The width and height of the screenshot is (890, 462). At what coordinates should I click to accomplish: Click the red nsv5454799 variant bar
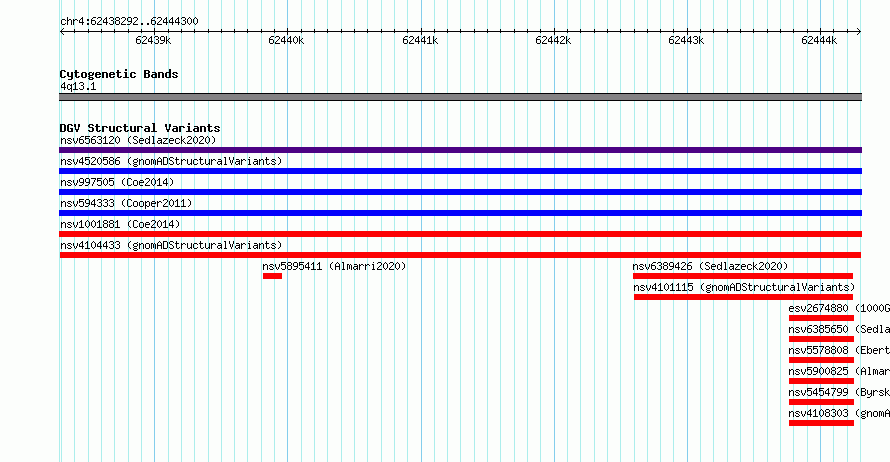(821, 402)
